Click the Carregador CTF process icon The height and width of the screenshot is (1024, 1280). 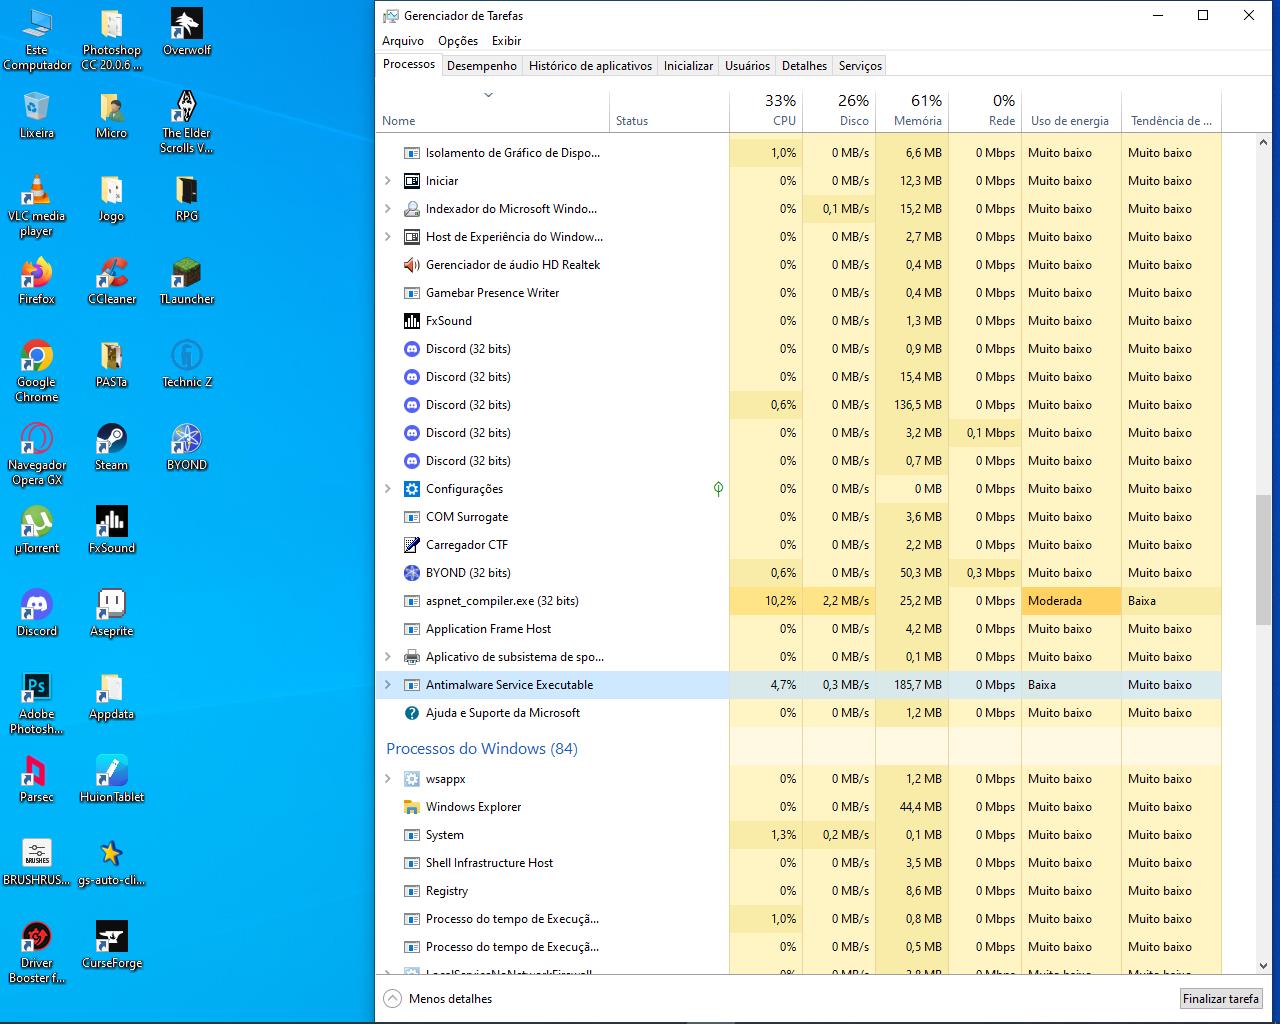pyautogui.click(x=411, y=545)
